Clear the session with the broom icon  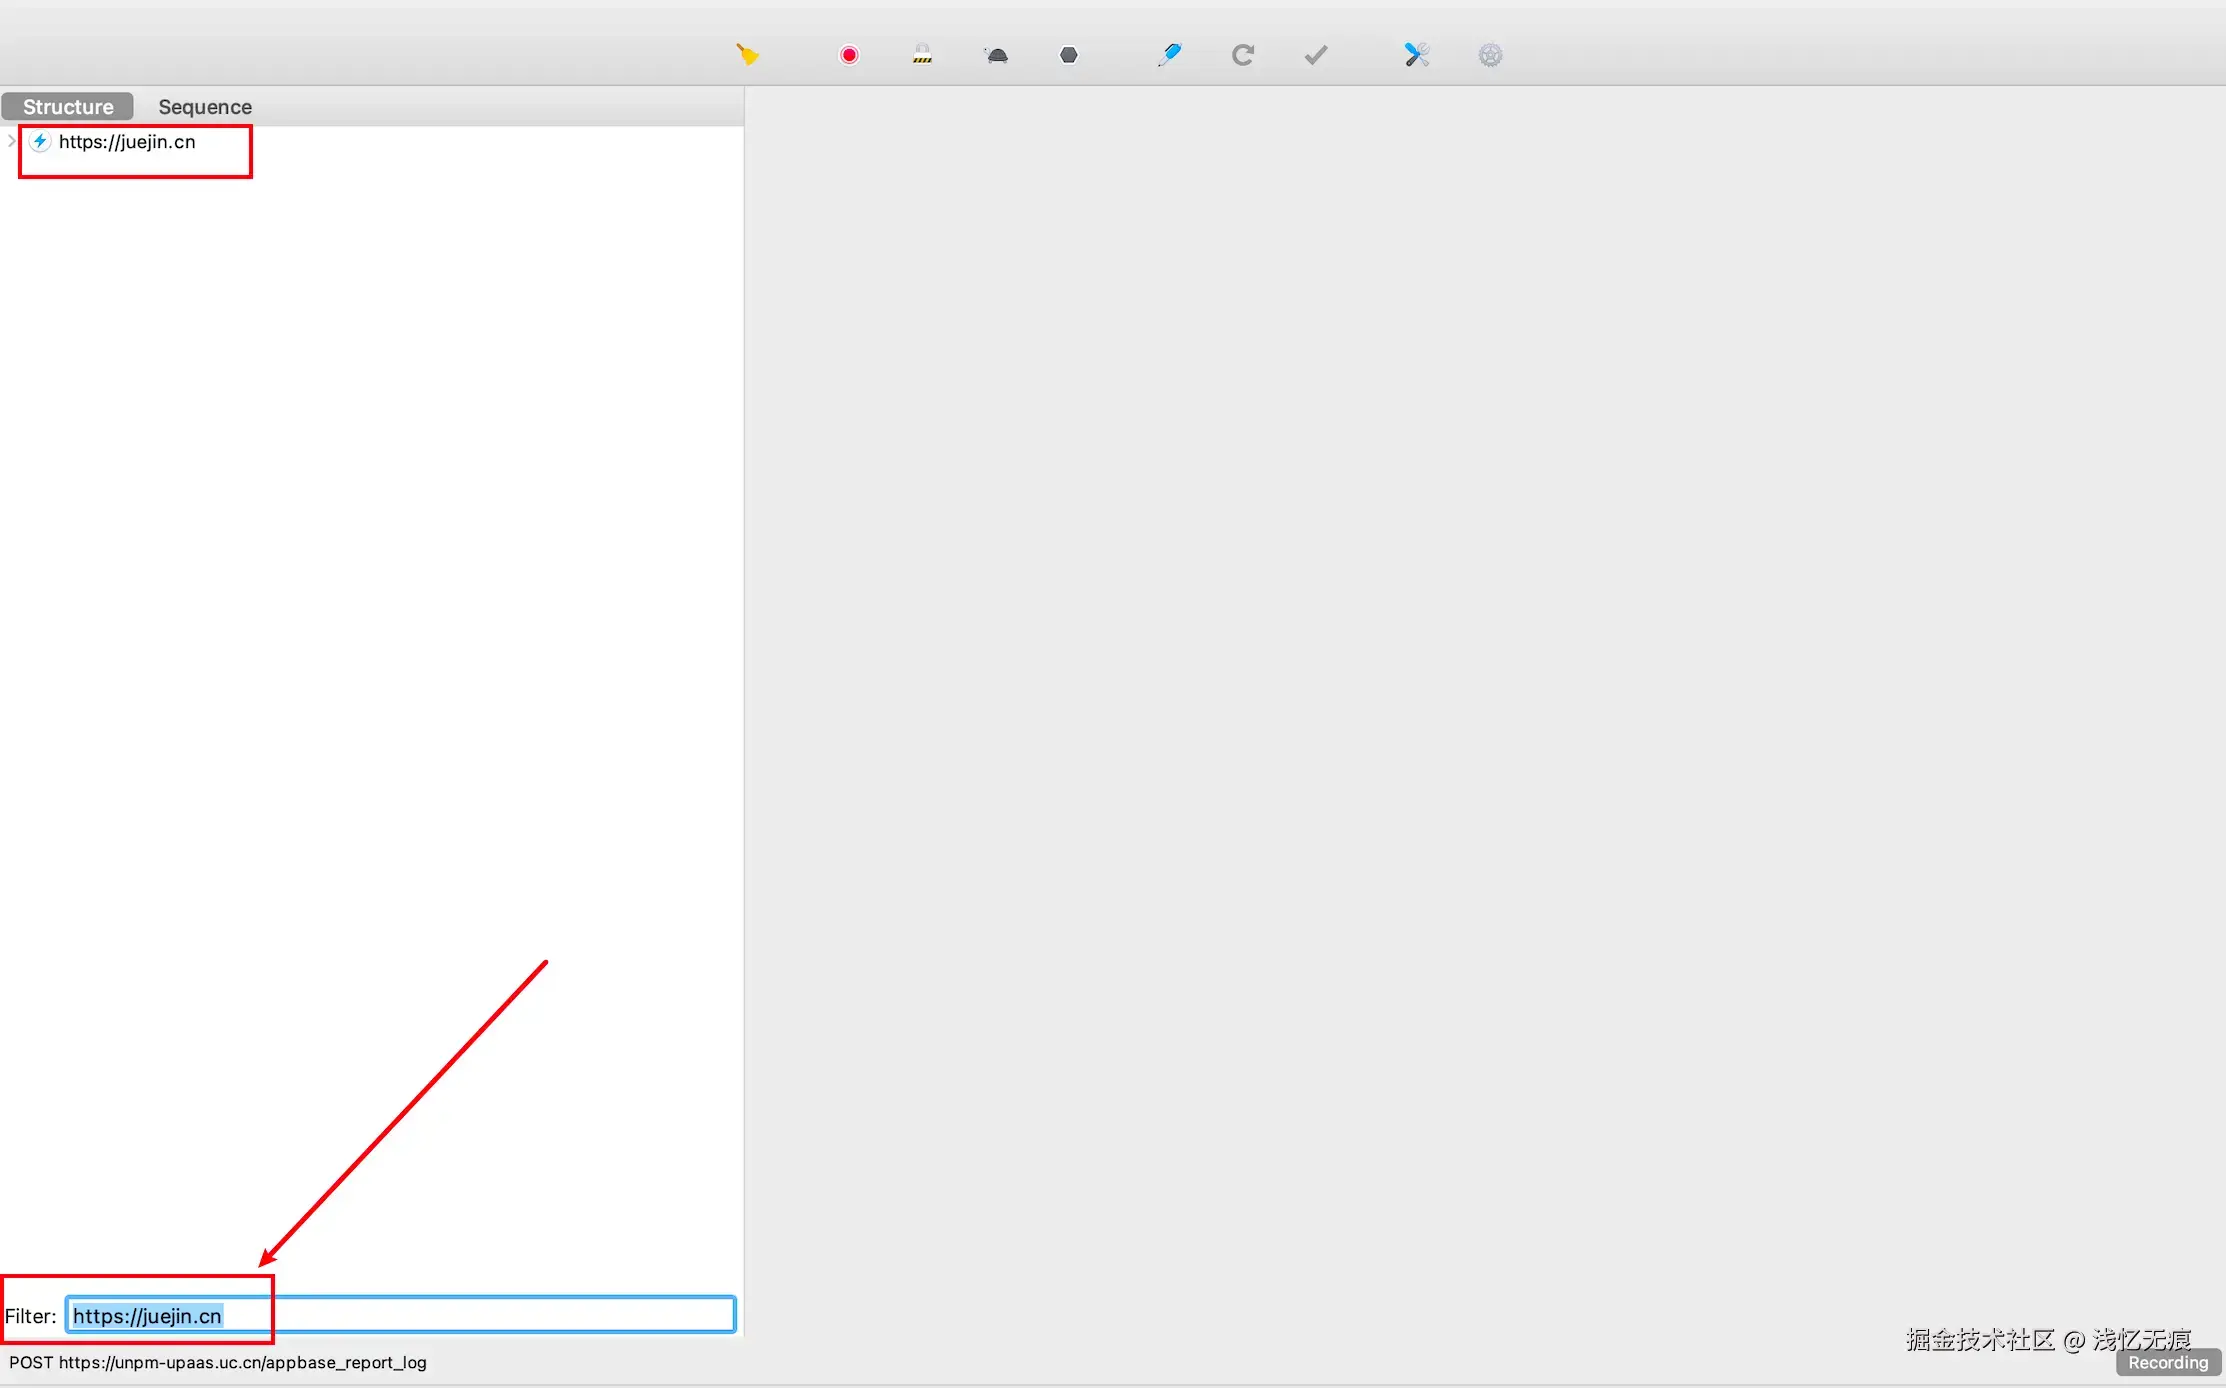click(x=747, y=55)
